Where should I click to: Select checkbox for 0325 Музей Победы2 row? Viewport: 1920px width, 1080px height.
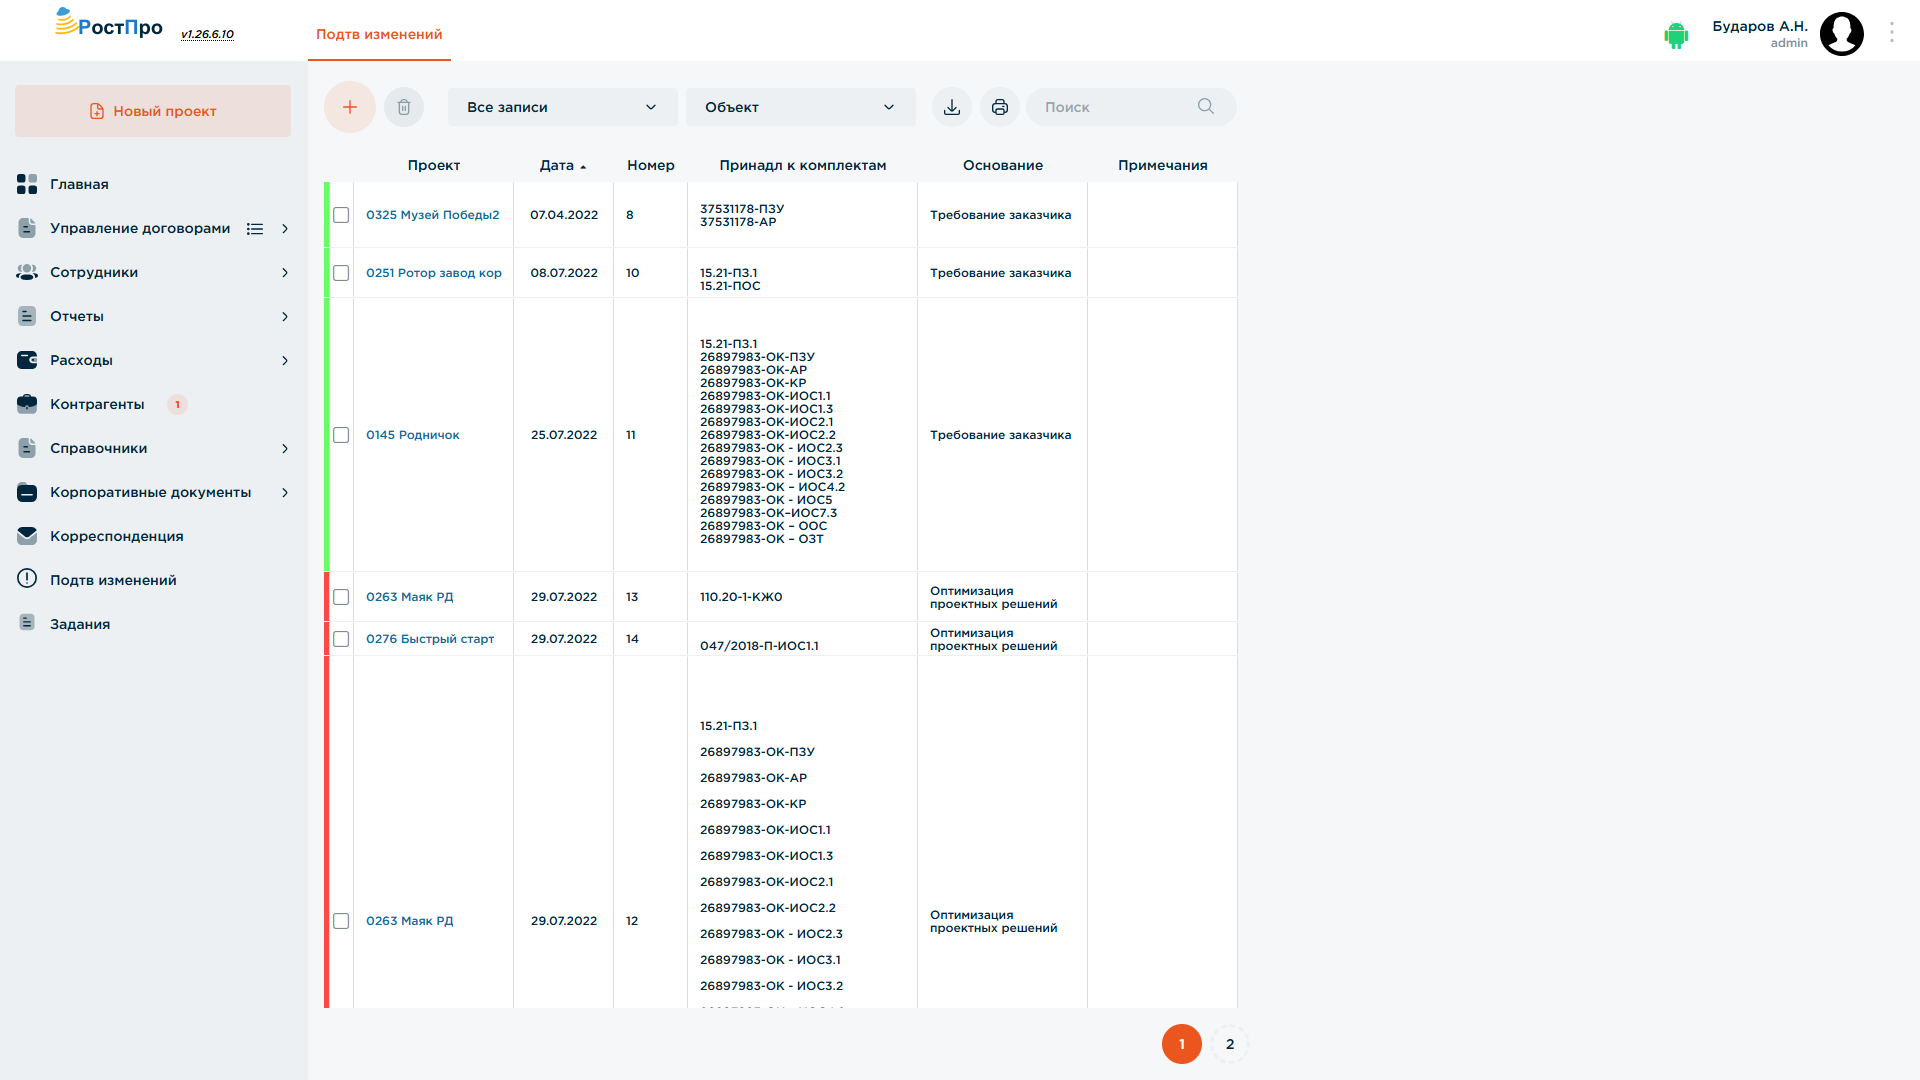341,215
